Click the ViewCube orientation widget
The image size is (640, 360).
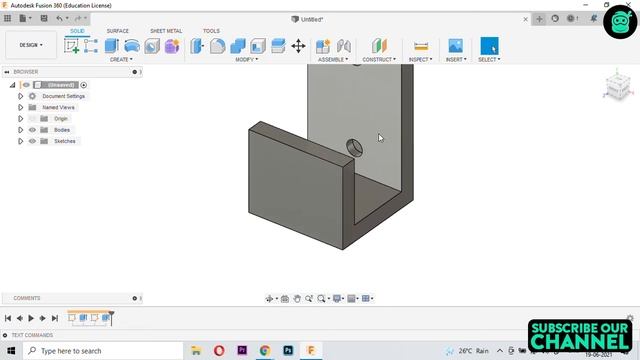point(618,86)
